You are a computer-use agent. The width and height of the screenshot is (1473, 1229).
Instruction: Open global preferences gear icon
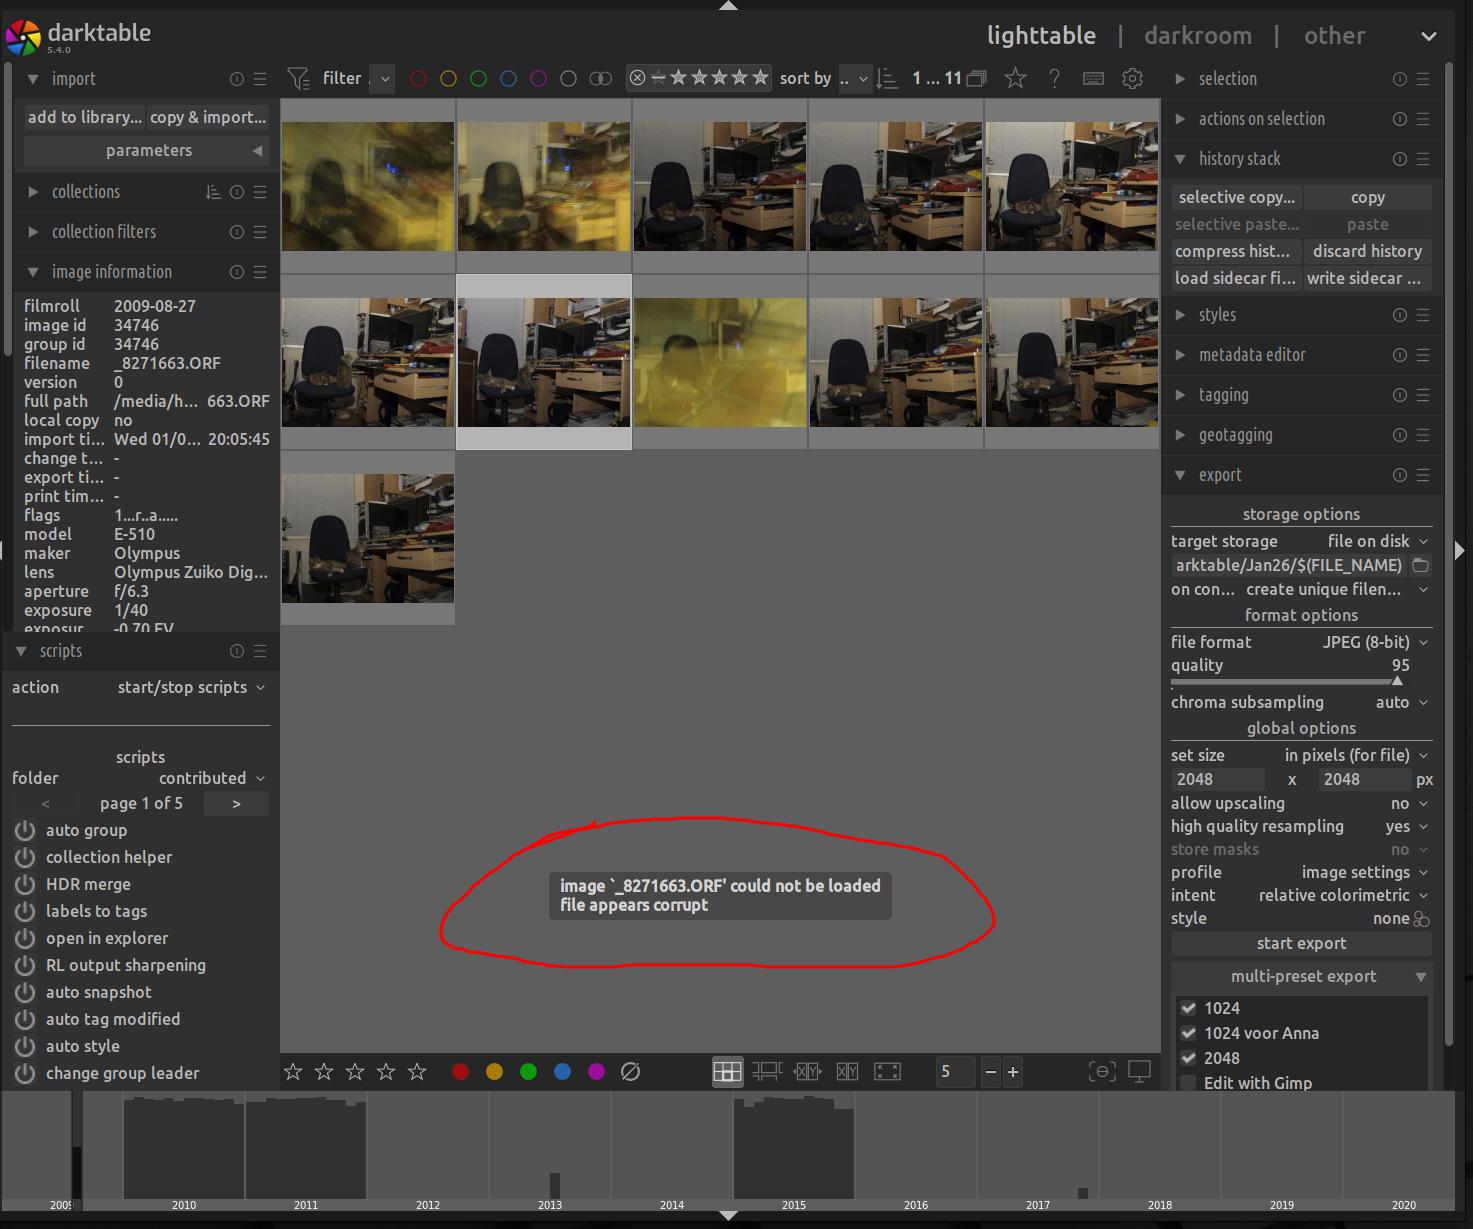(1132, 78)
